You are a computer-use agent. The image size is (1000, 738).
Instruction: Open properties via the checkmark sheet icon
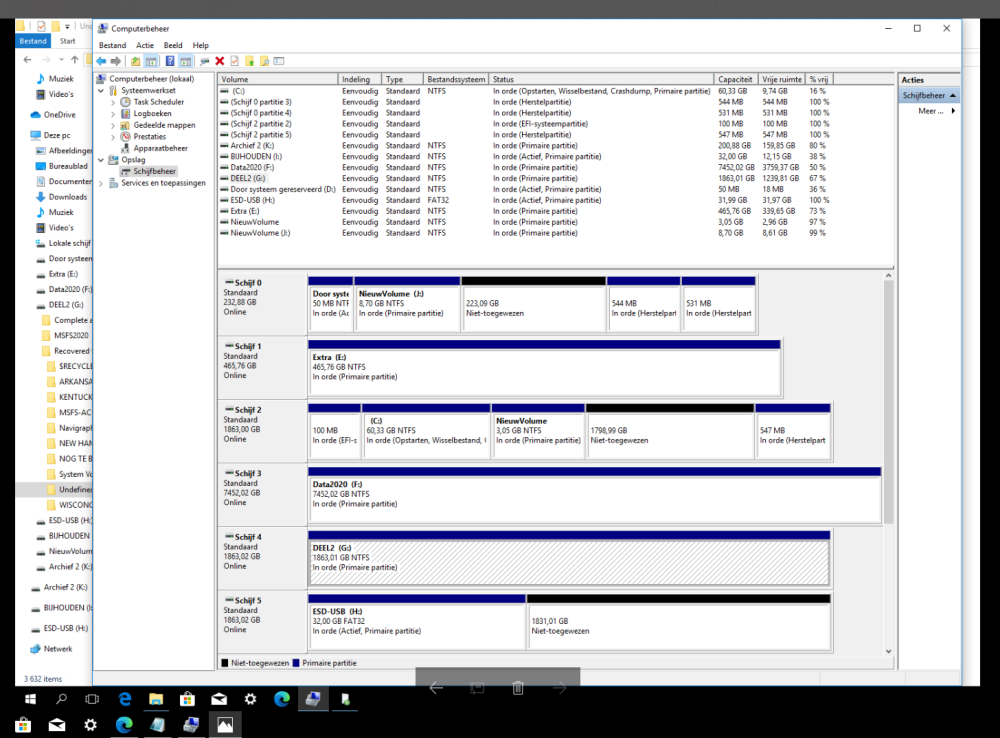click(234, 61)
